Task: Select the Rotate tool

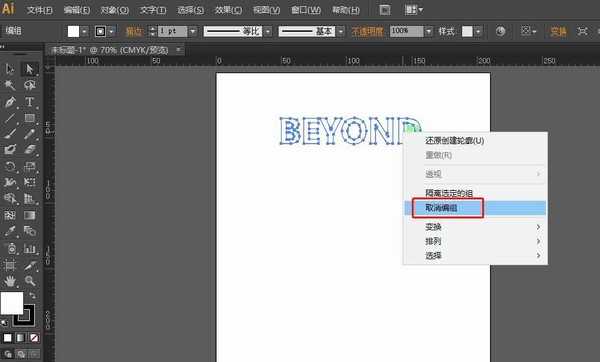Action: [x=10, y=166]
